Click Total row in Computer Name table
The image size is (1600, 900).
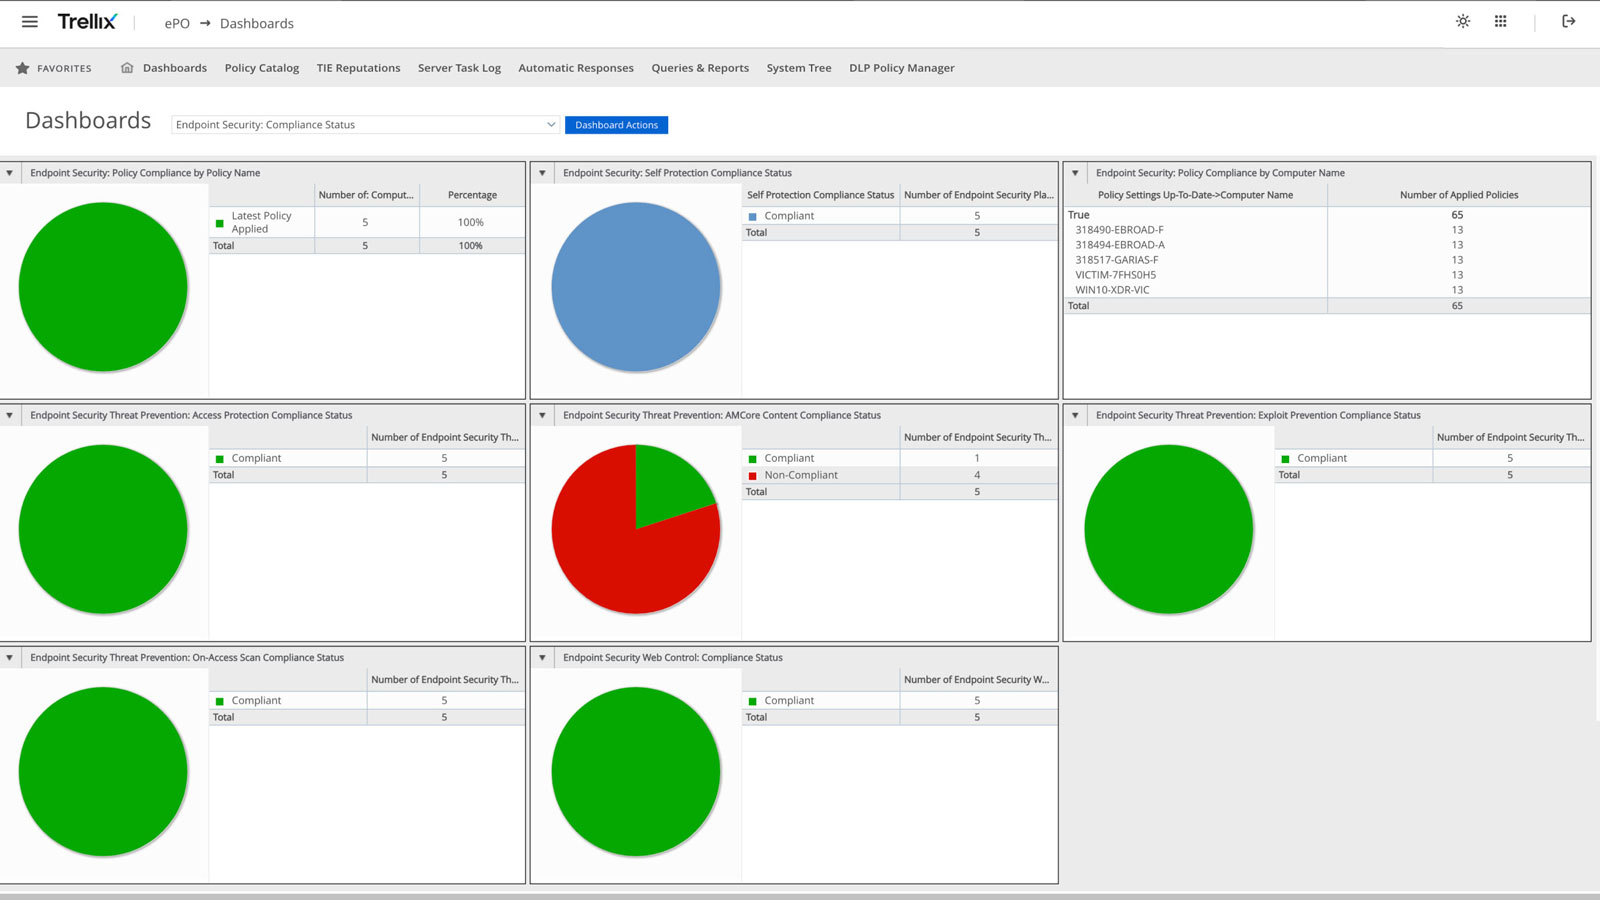[1327, 306]
